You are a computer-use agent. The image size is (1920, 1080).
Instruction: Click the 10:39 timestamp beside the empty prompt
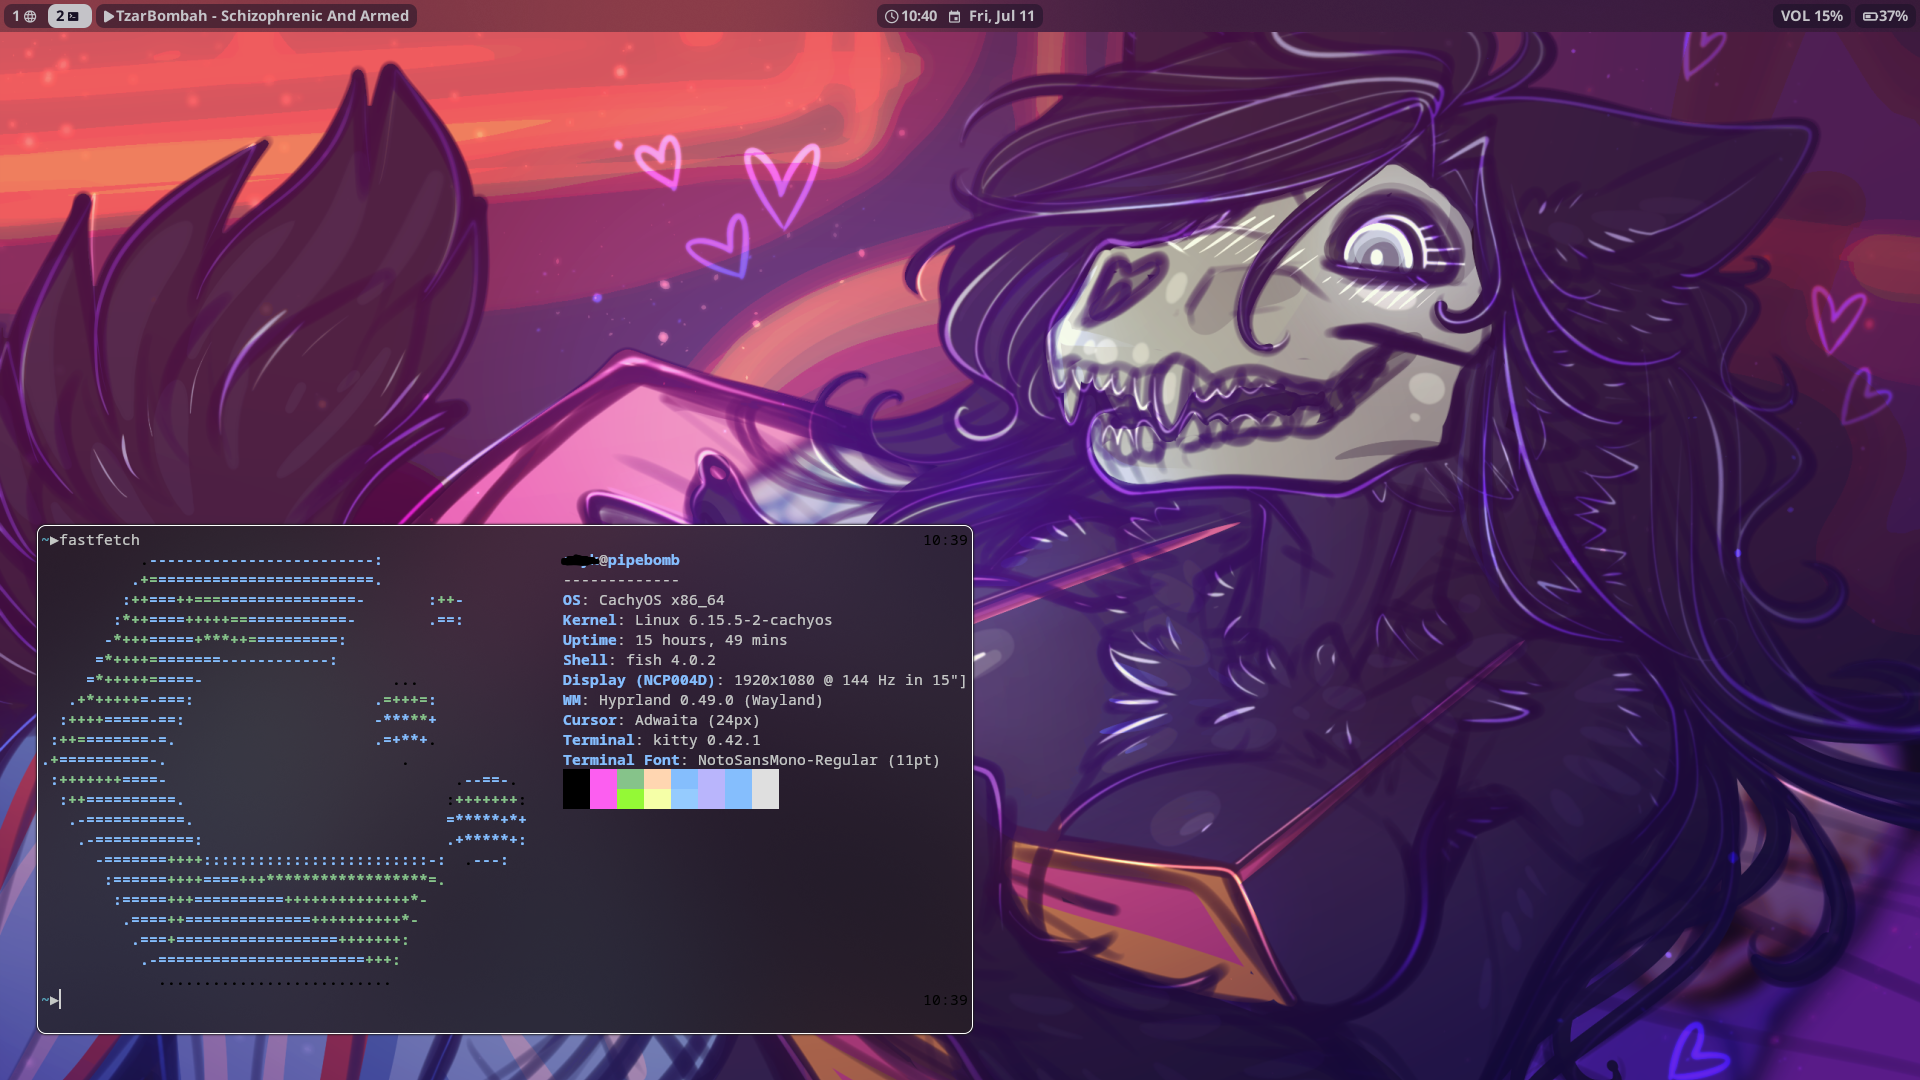coord(945,1000)
